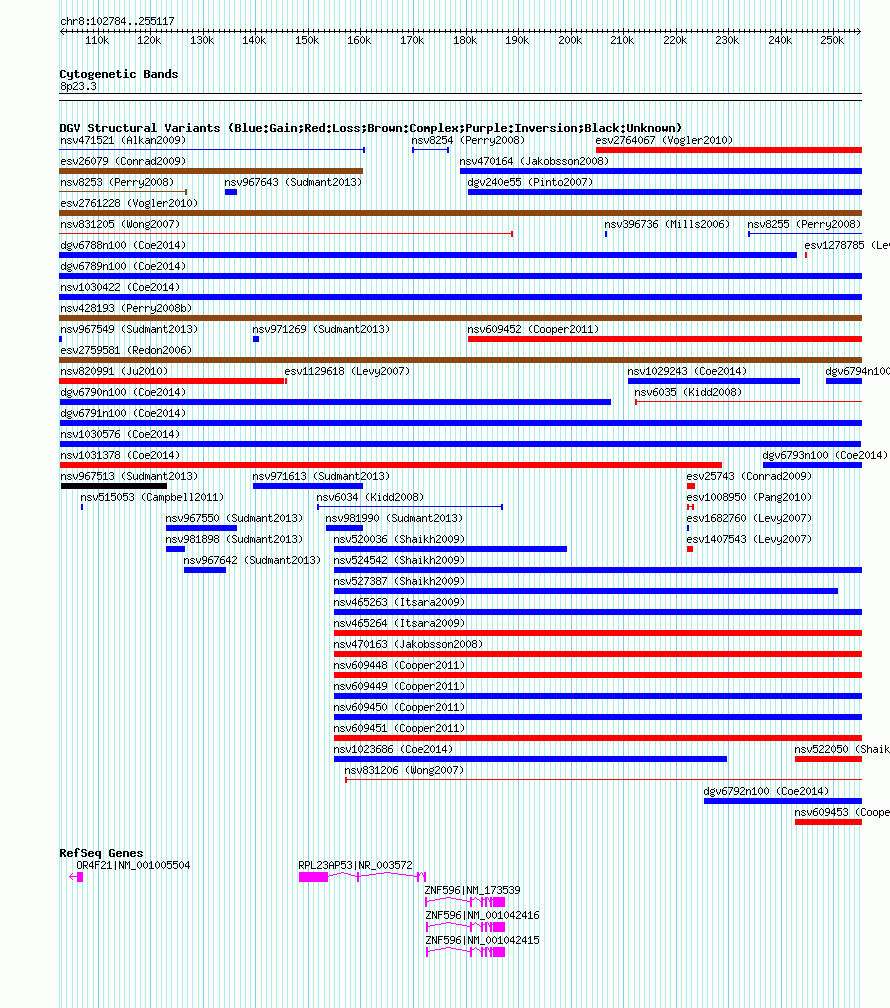The width and height of the screenshot is (890, 1008).
Task: Click the nsv609448 (Cooper2011) label
Action: click(399, 665)
